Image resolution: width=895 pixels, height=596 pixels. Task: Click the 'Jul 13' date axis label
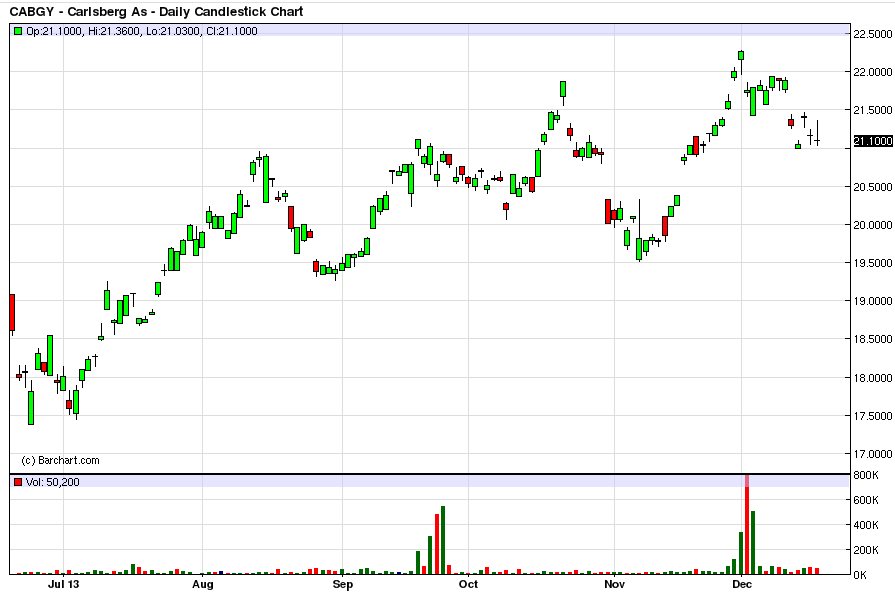coord(63,585)
